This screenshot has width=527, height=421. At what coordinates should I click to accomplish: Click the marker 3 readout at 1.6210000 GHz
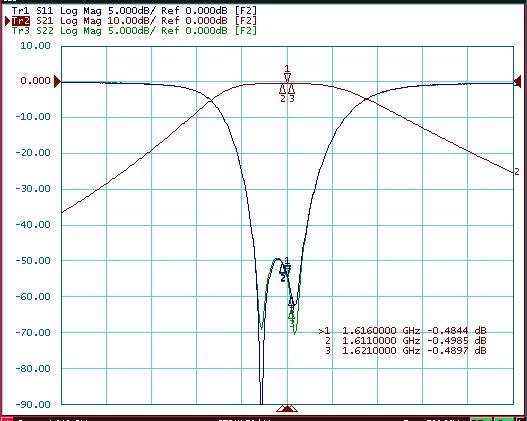[x=406, y=351]
